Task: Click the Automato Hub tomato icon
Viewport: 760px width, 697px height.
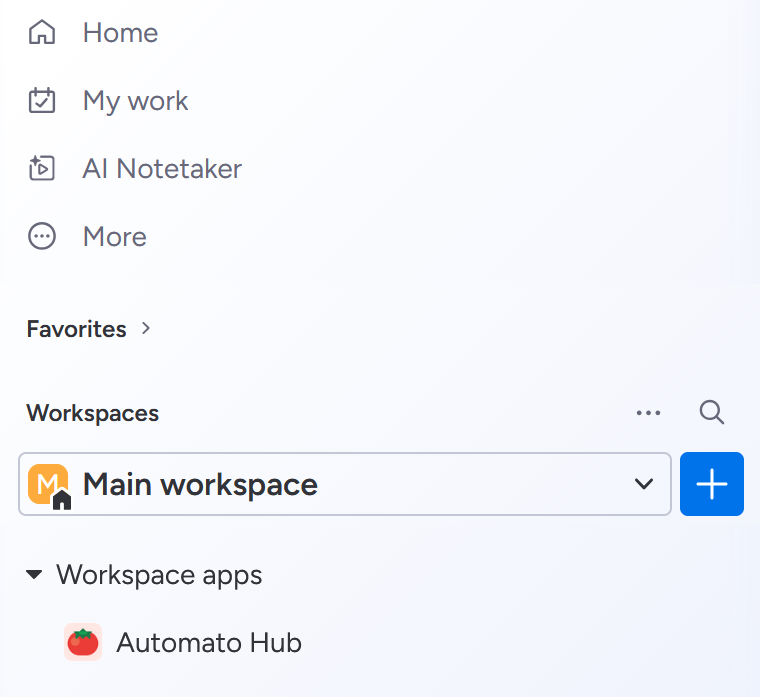Action: coord(83,642)
